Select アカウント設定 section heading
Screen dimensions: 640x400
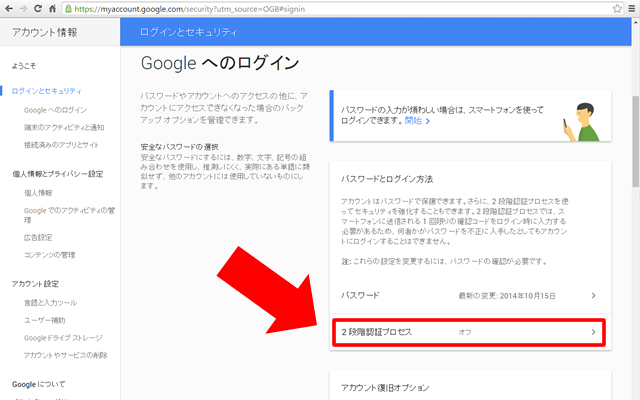point(35,284)
